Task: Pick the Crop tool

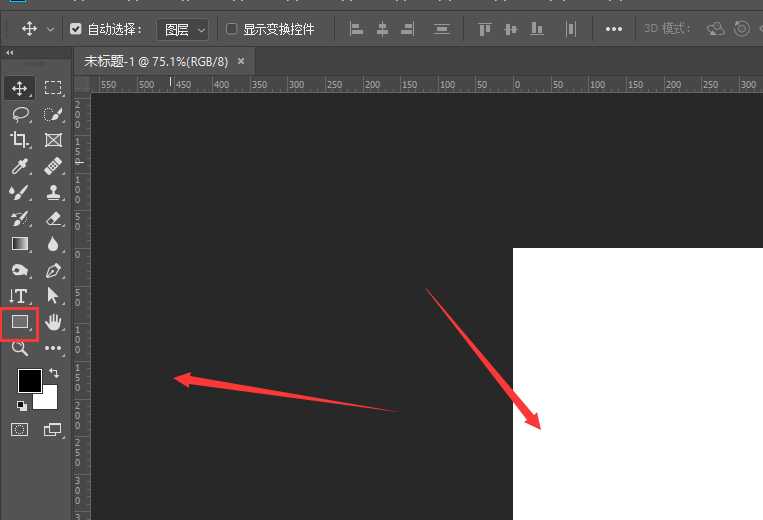Action: pyautogui.click(x=19, y=140)
